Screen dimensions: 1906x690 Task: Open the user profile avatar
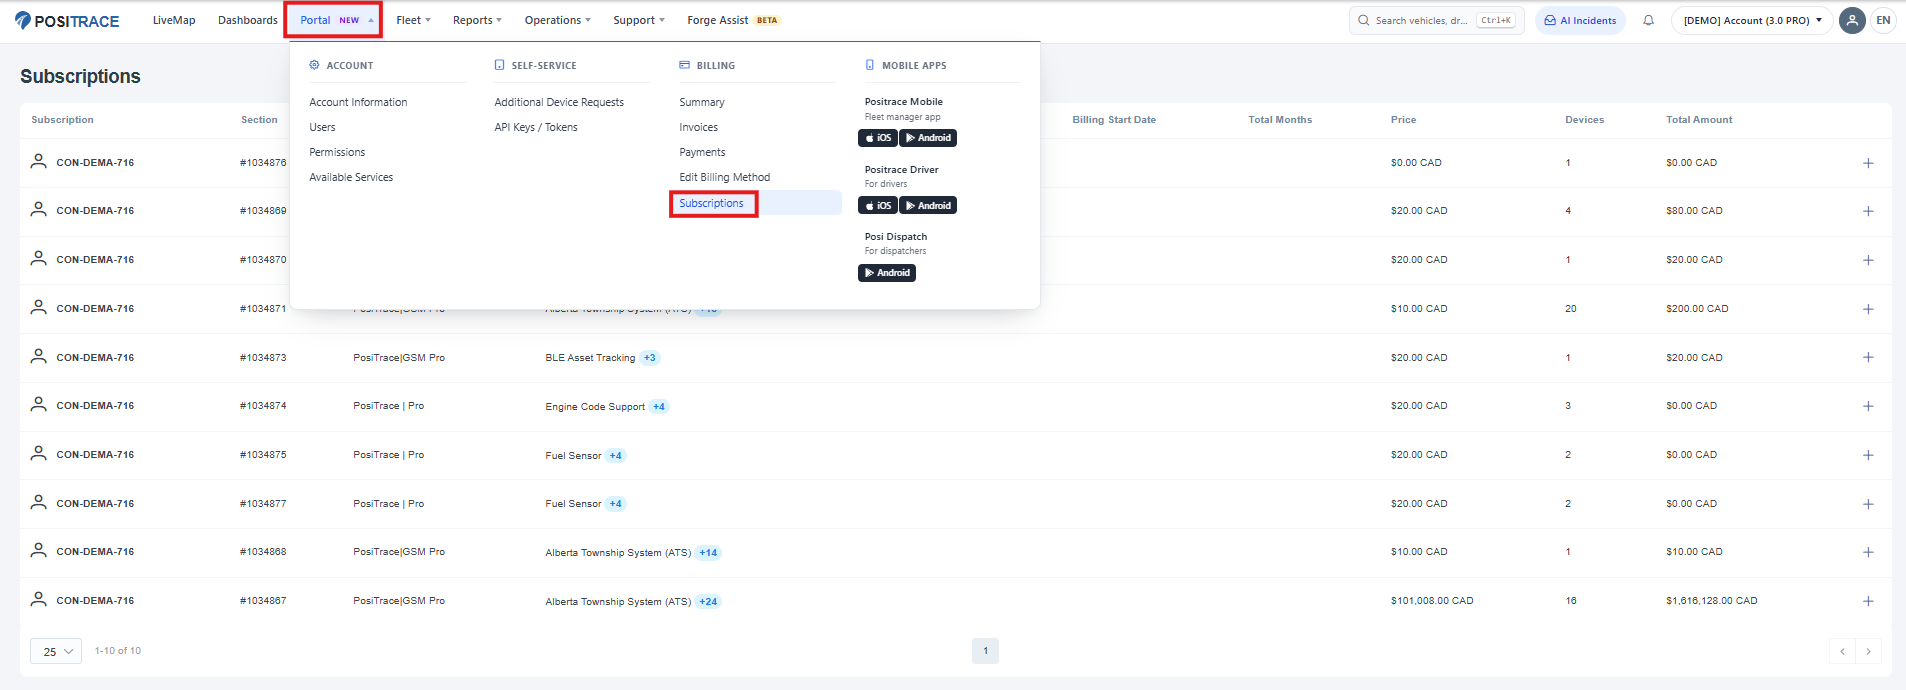pyautogui.click(x=1852, y=20)
